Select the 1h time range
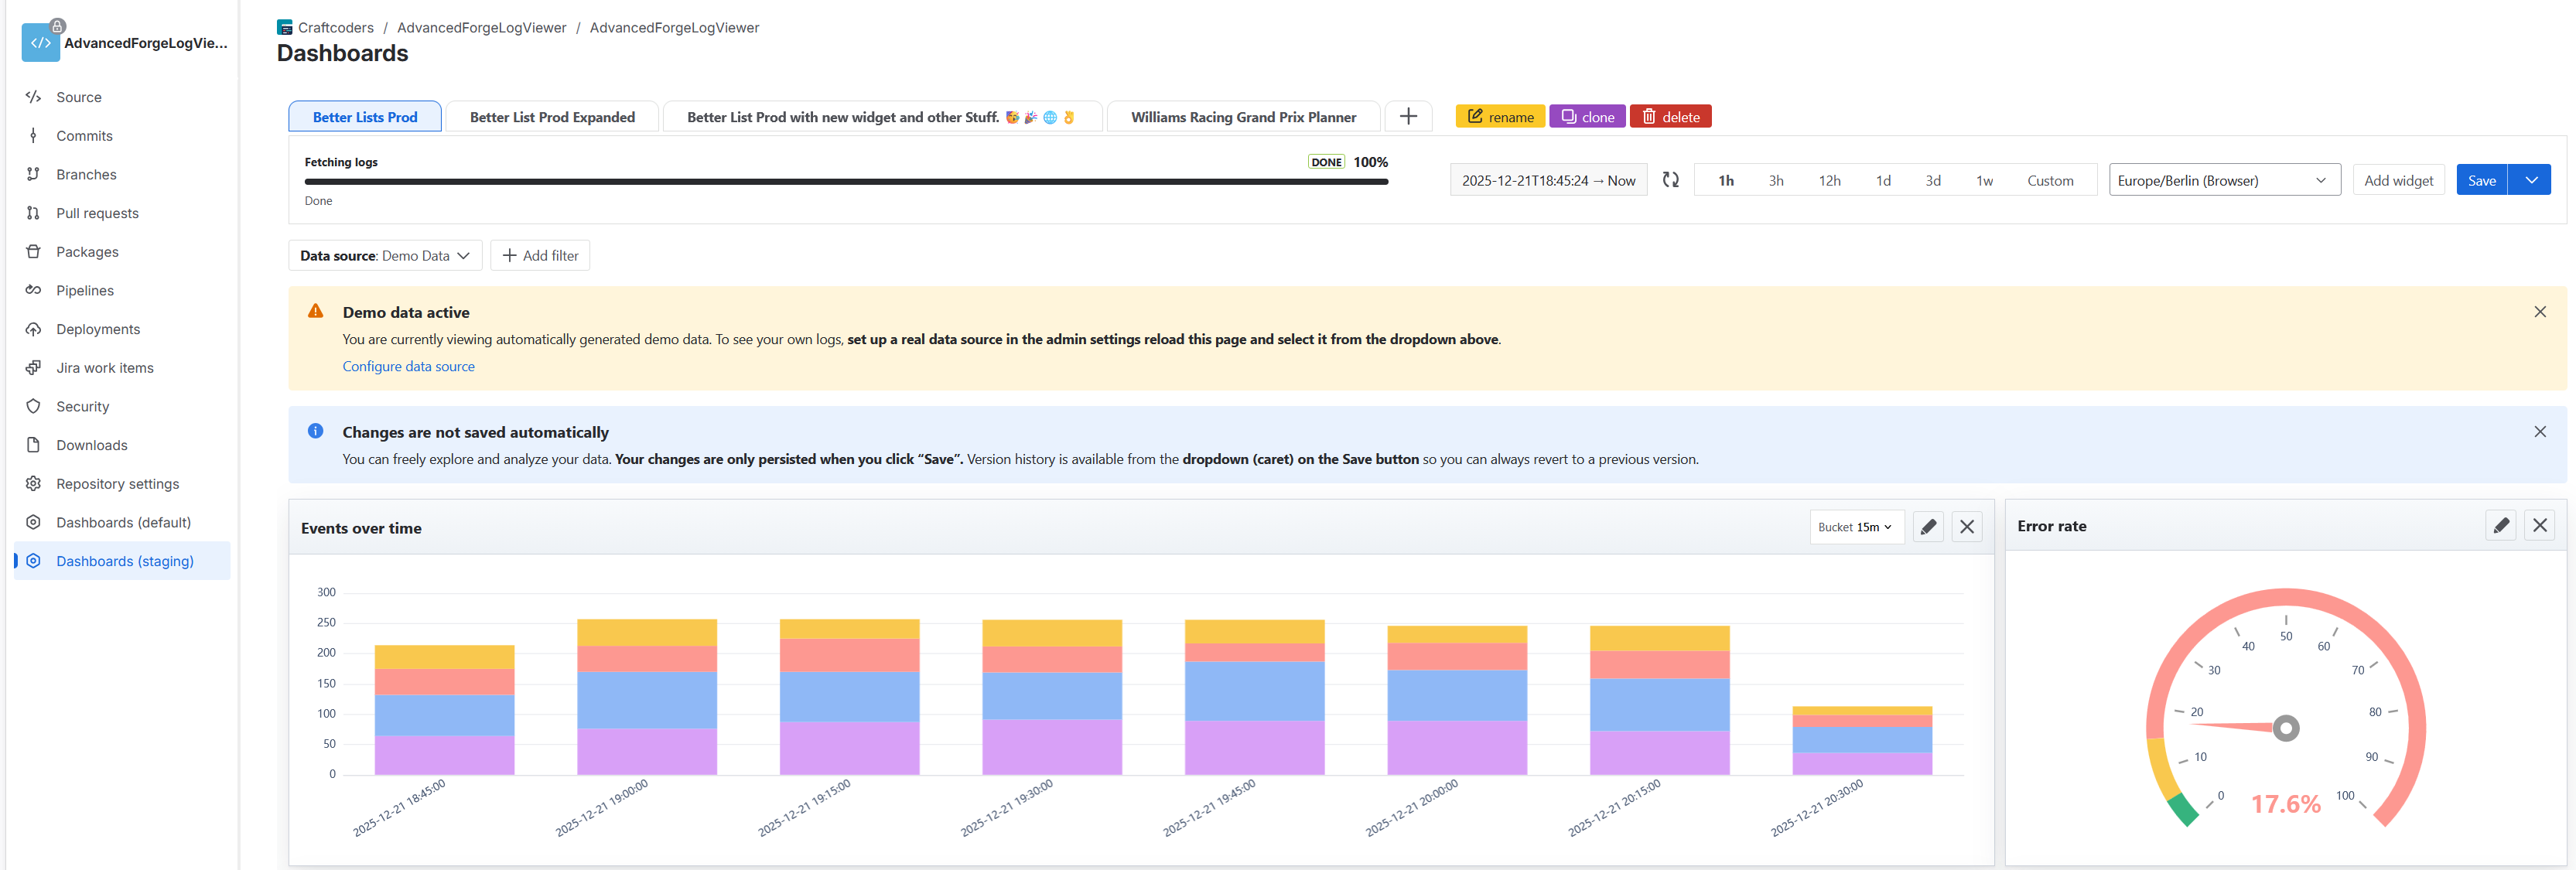This screenshot has width=2576, height=870. coord(1725,181)
